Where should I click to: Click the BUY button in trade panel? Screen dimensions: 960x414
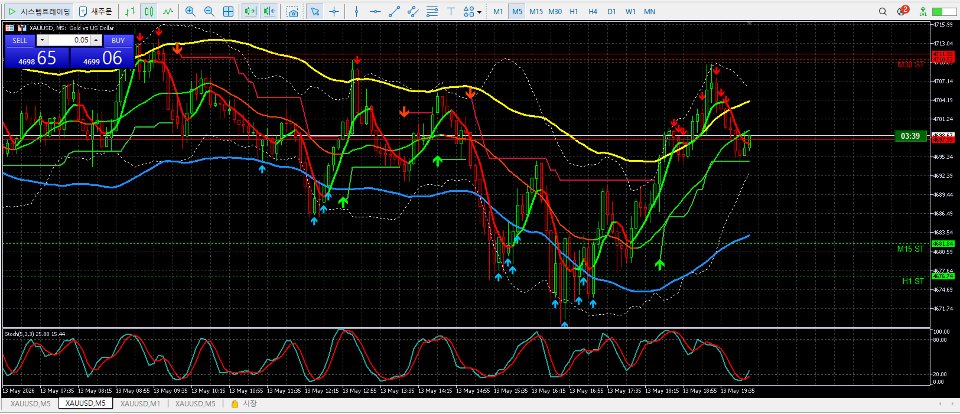click(x=118, y=40)
